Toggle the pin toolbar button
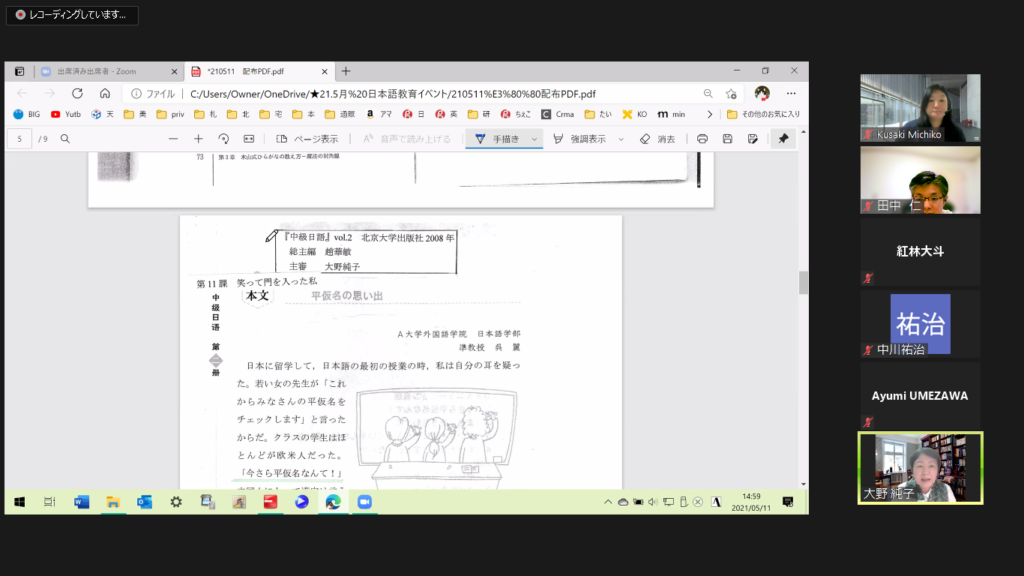This screenshot has height=576, width=1024. [783, 139]
